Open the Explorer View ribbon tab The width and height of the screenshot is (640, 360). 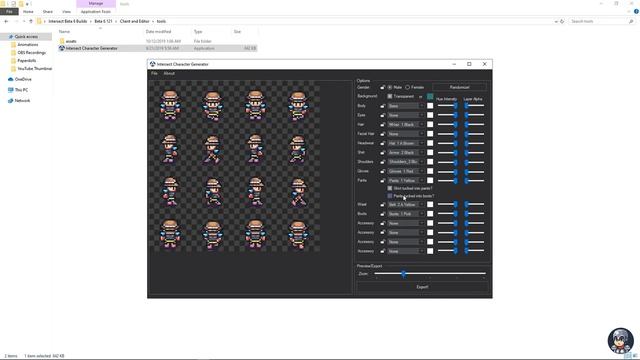click(x=66, y=11)
